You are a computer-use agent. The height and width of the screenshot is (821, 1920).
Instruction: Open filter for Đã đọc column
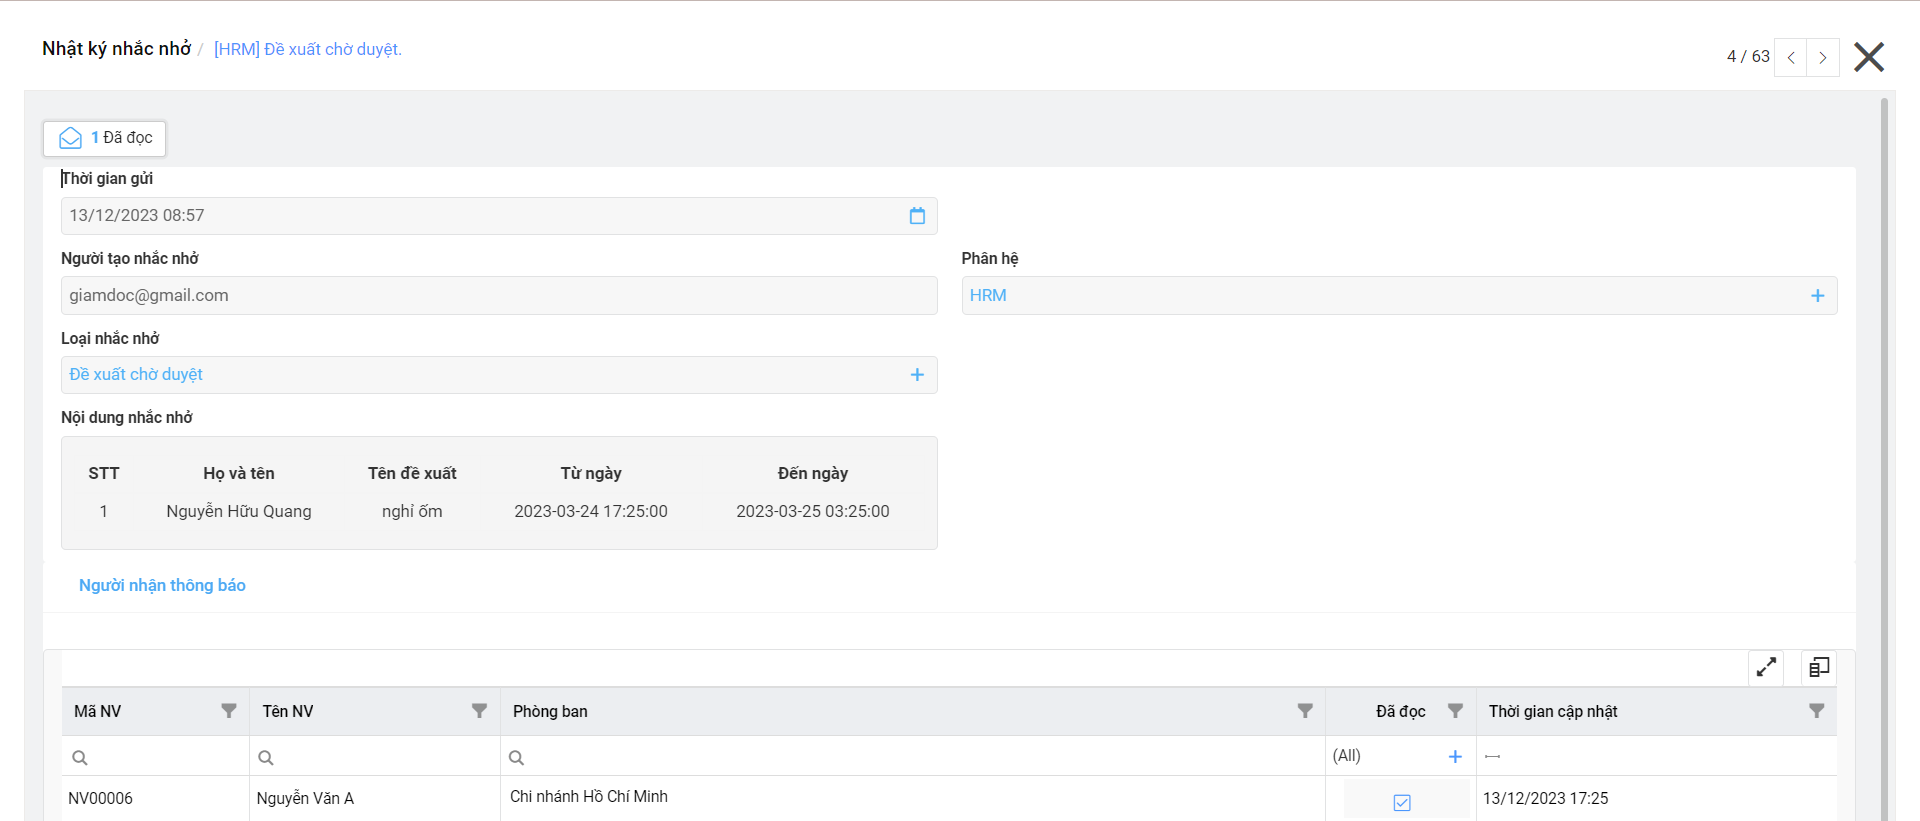point(1455,711)
